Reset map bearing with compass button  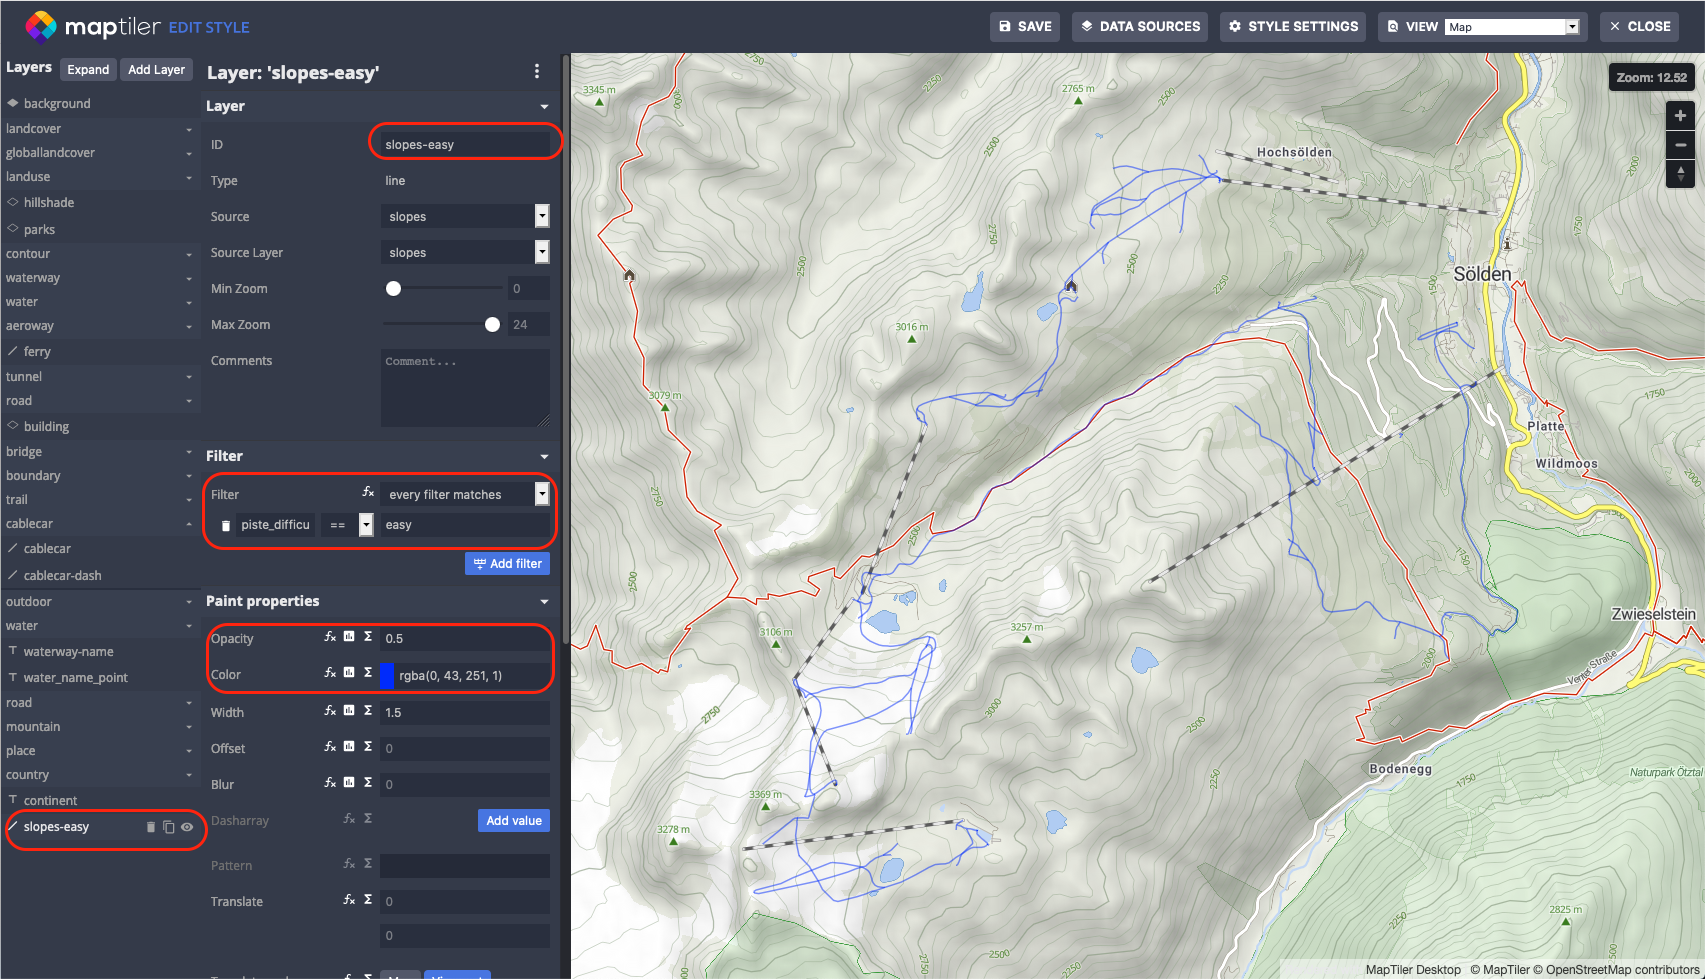pyautogui.click(x=1680, y=174)
